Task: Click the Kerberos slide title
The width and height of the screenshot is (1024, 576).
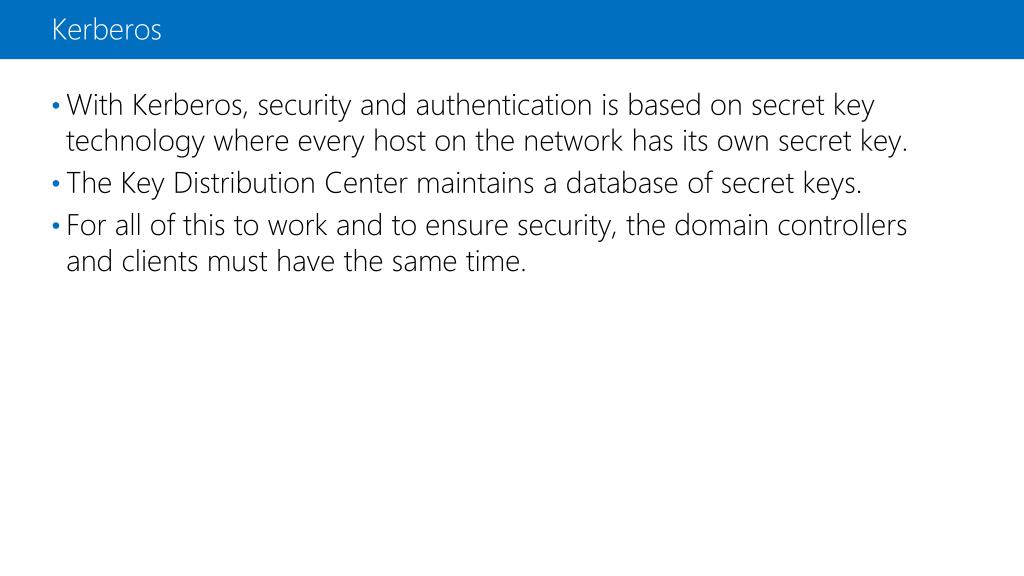Action: [x=106, y=30]
